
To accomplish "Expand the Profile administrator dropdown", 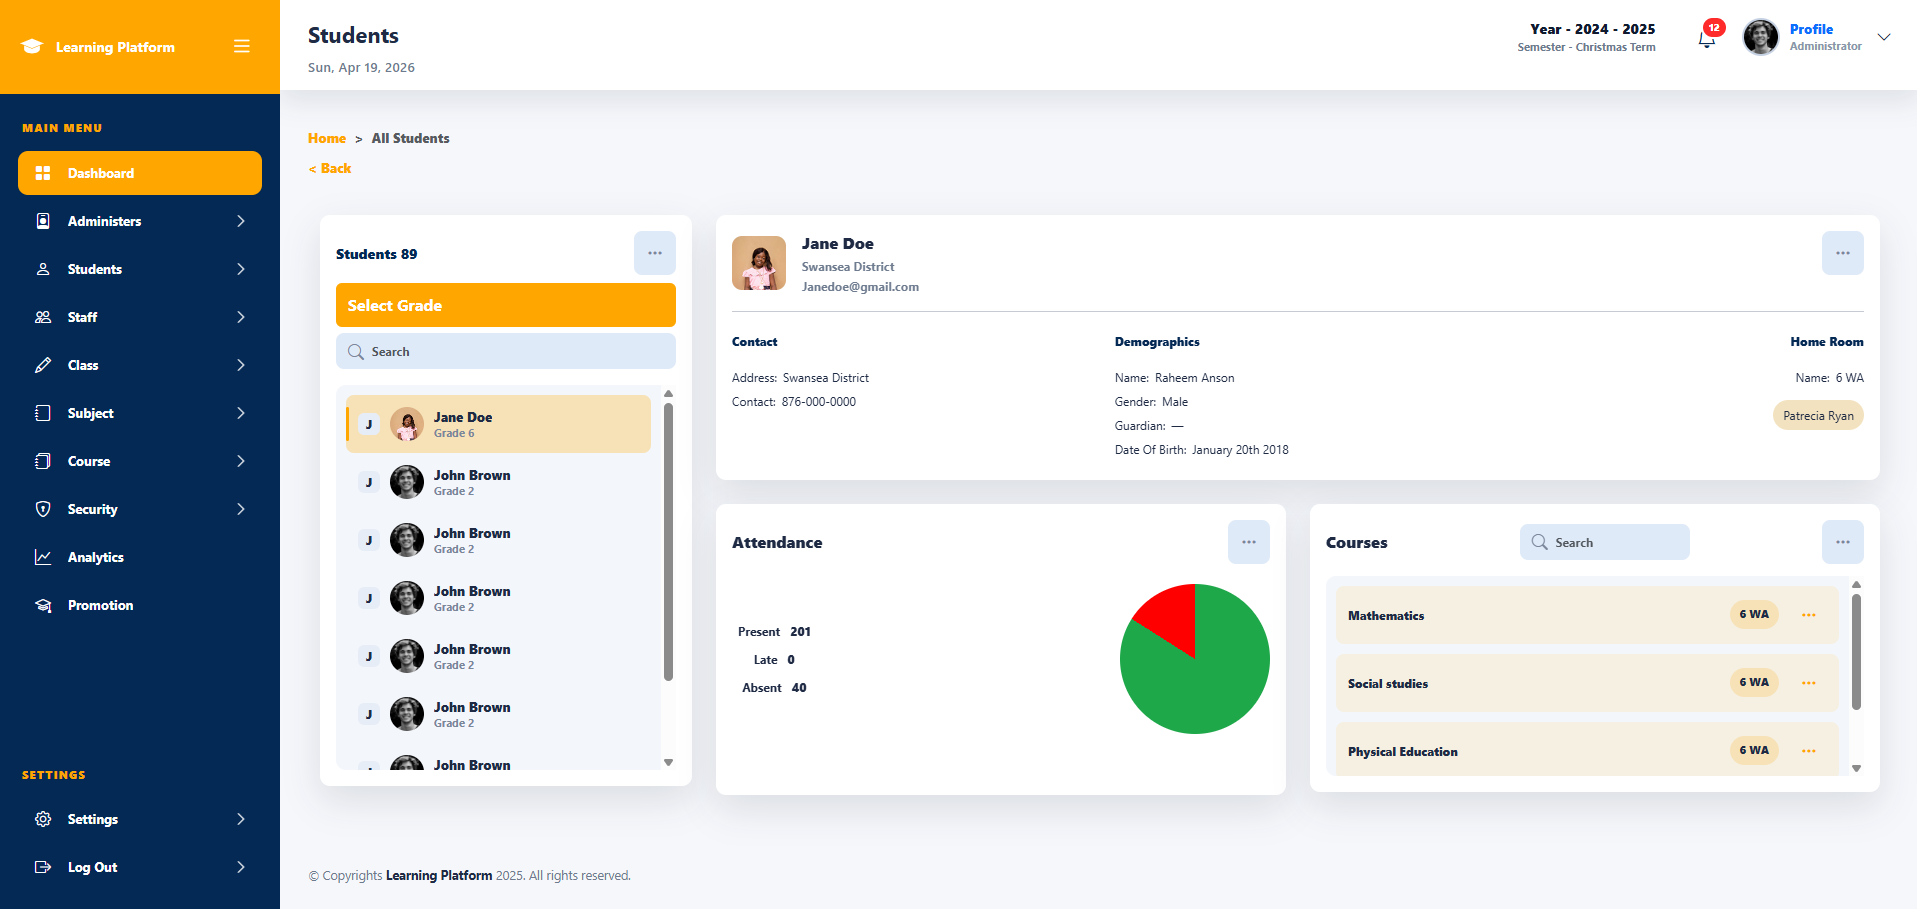I will (x=1884, y=37).
